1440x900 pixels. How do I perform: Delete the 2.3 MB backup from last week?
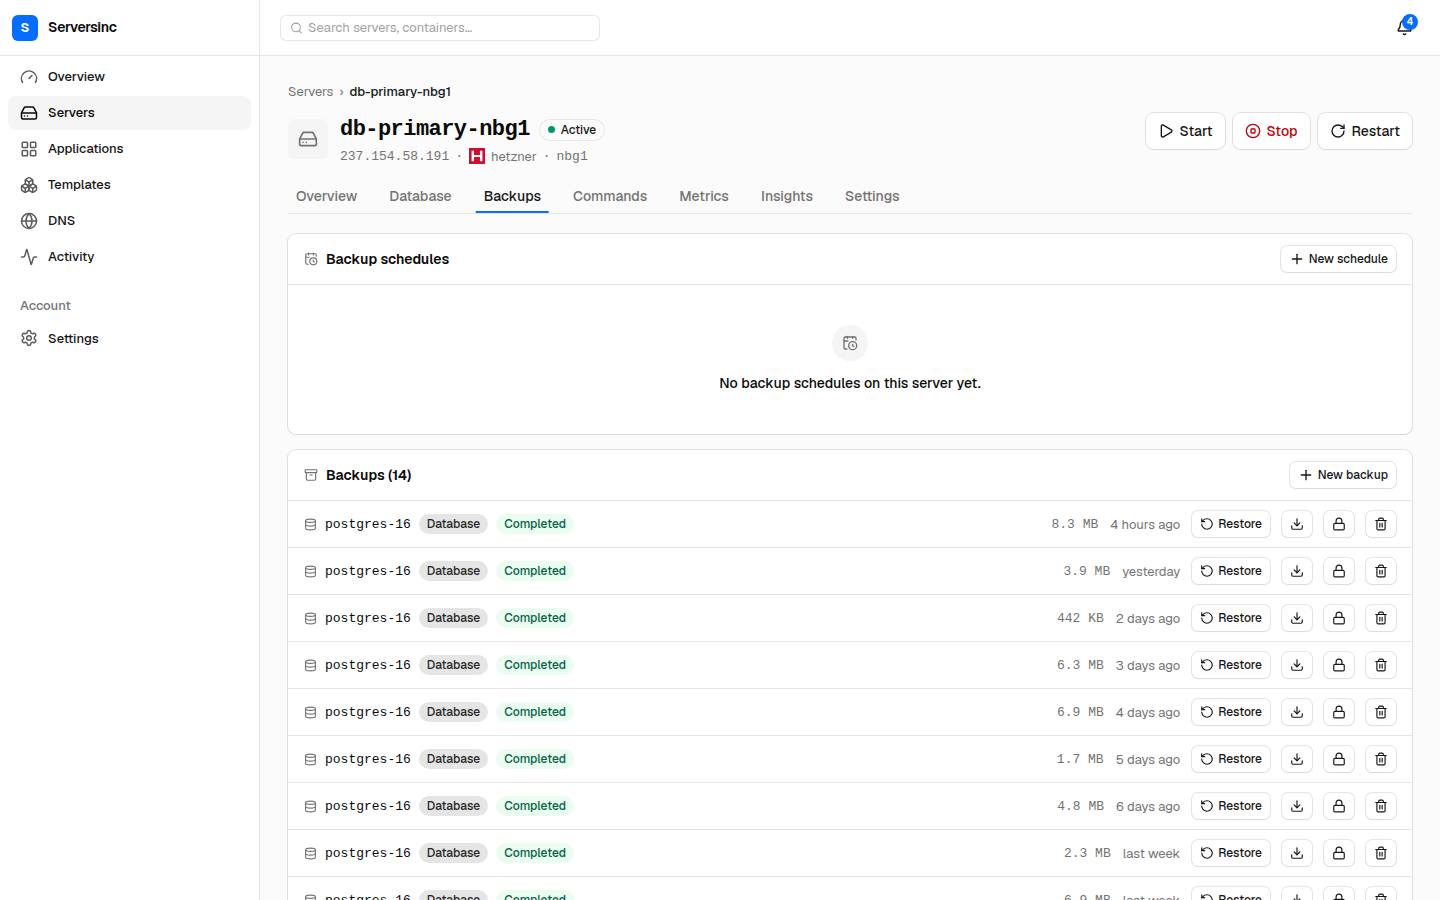click(1381, 853)
